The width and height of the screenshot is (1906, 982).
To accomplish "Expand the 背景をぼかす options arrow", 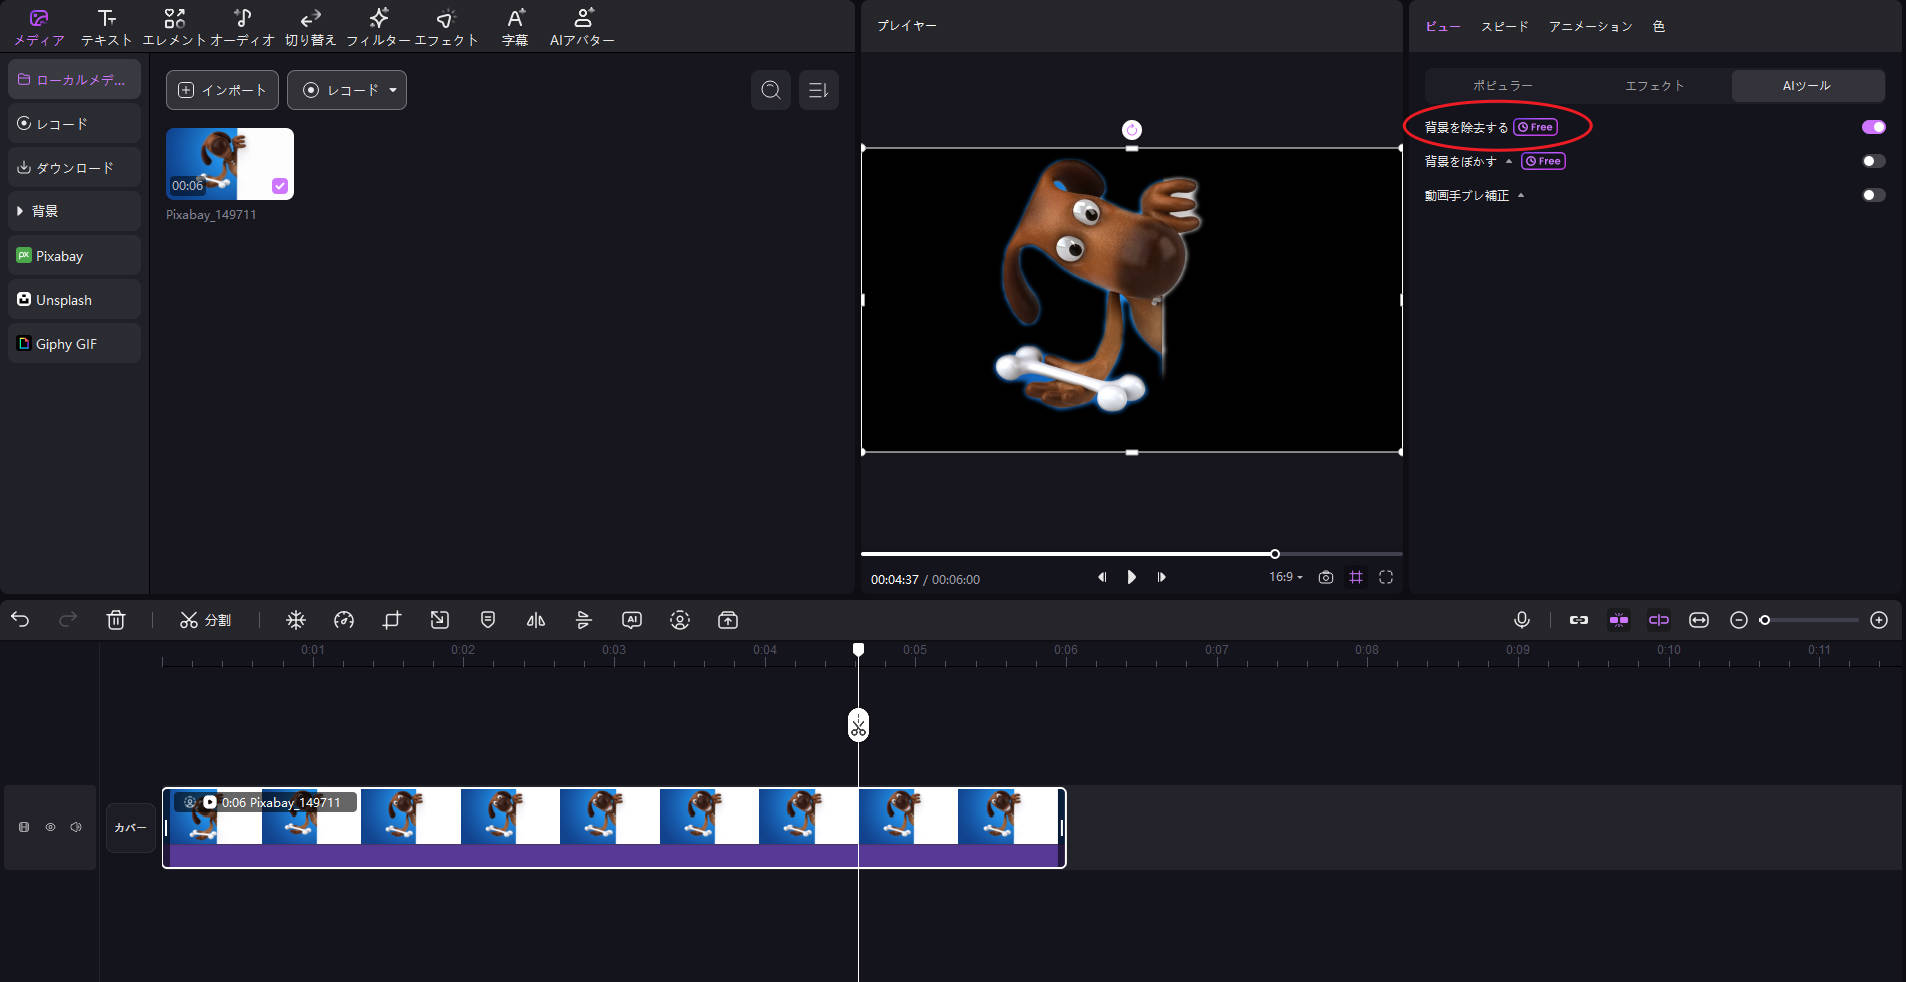I will (x=1509, y=161).
